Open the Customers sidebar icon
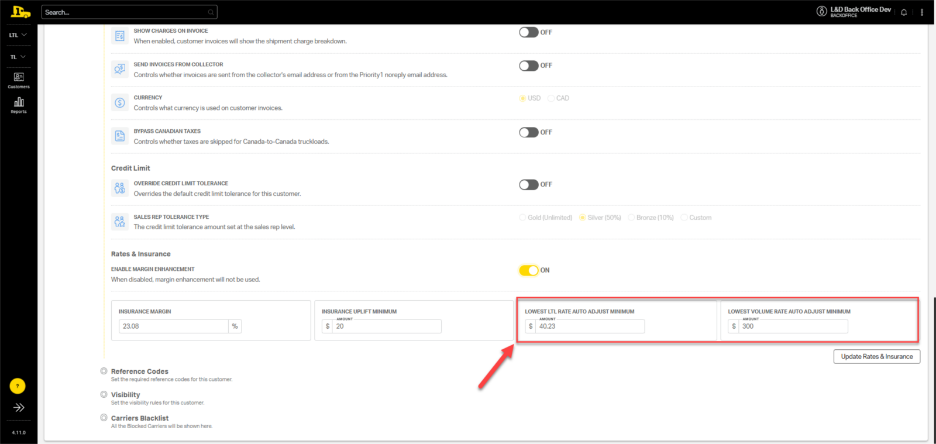 18,79
